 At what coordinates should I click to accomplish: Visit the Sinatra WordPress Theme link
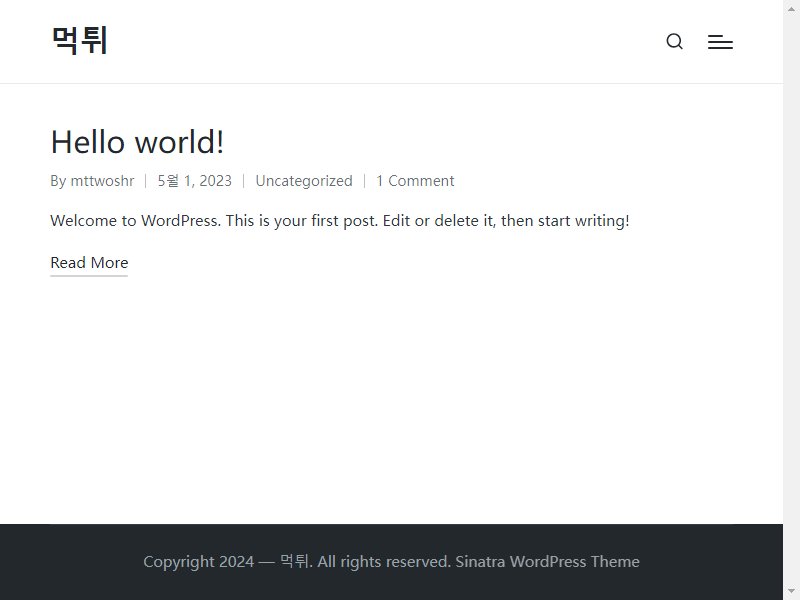pos(547,562)
